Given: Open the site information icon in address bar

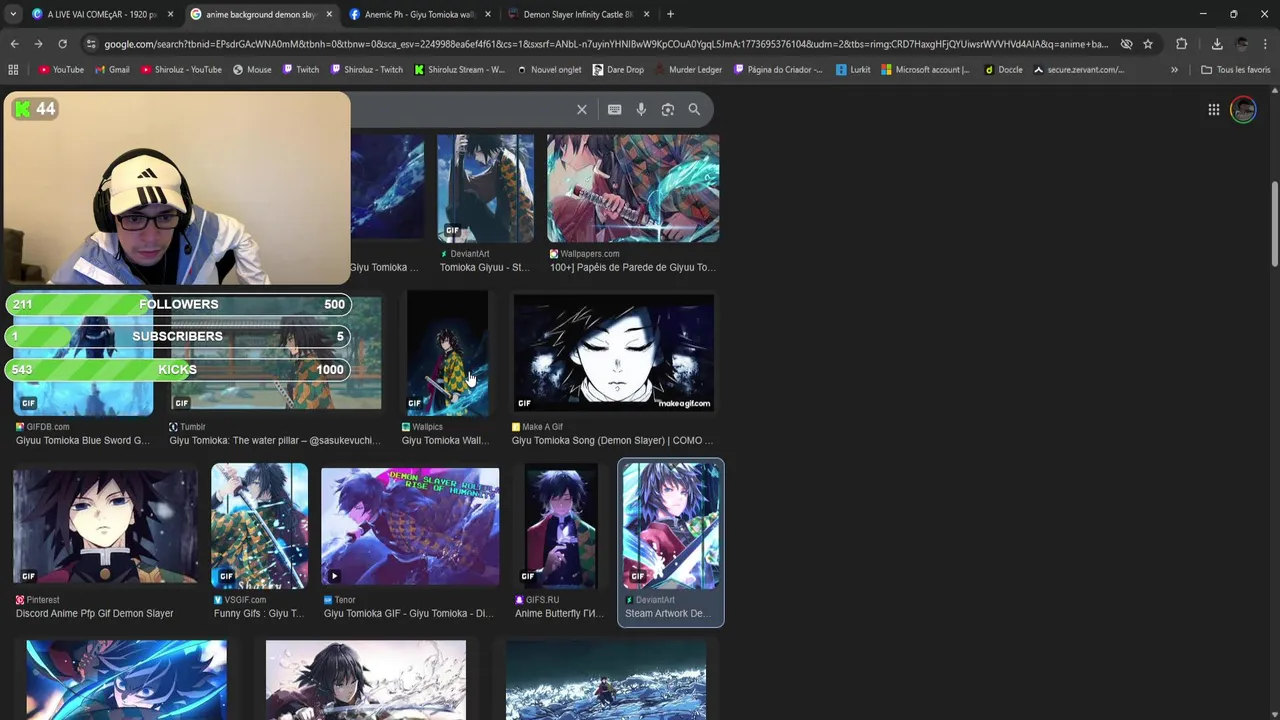Looking at the screenshot, I should point(91,44).
